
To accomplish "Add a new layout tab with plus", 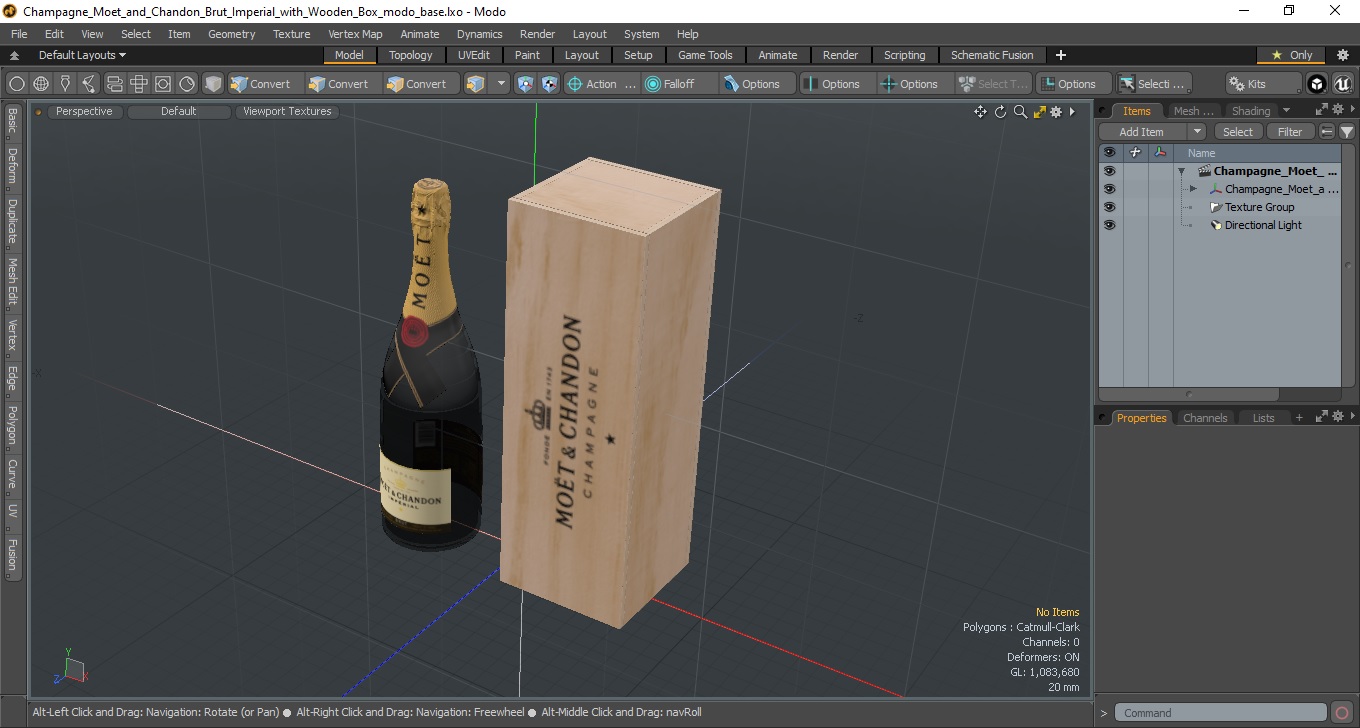I will (x=1061, y=55).
